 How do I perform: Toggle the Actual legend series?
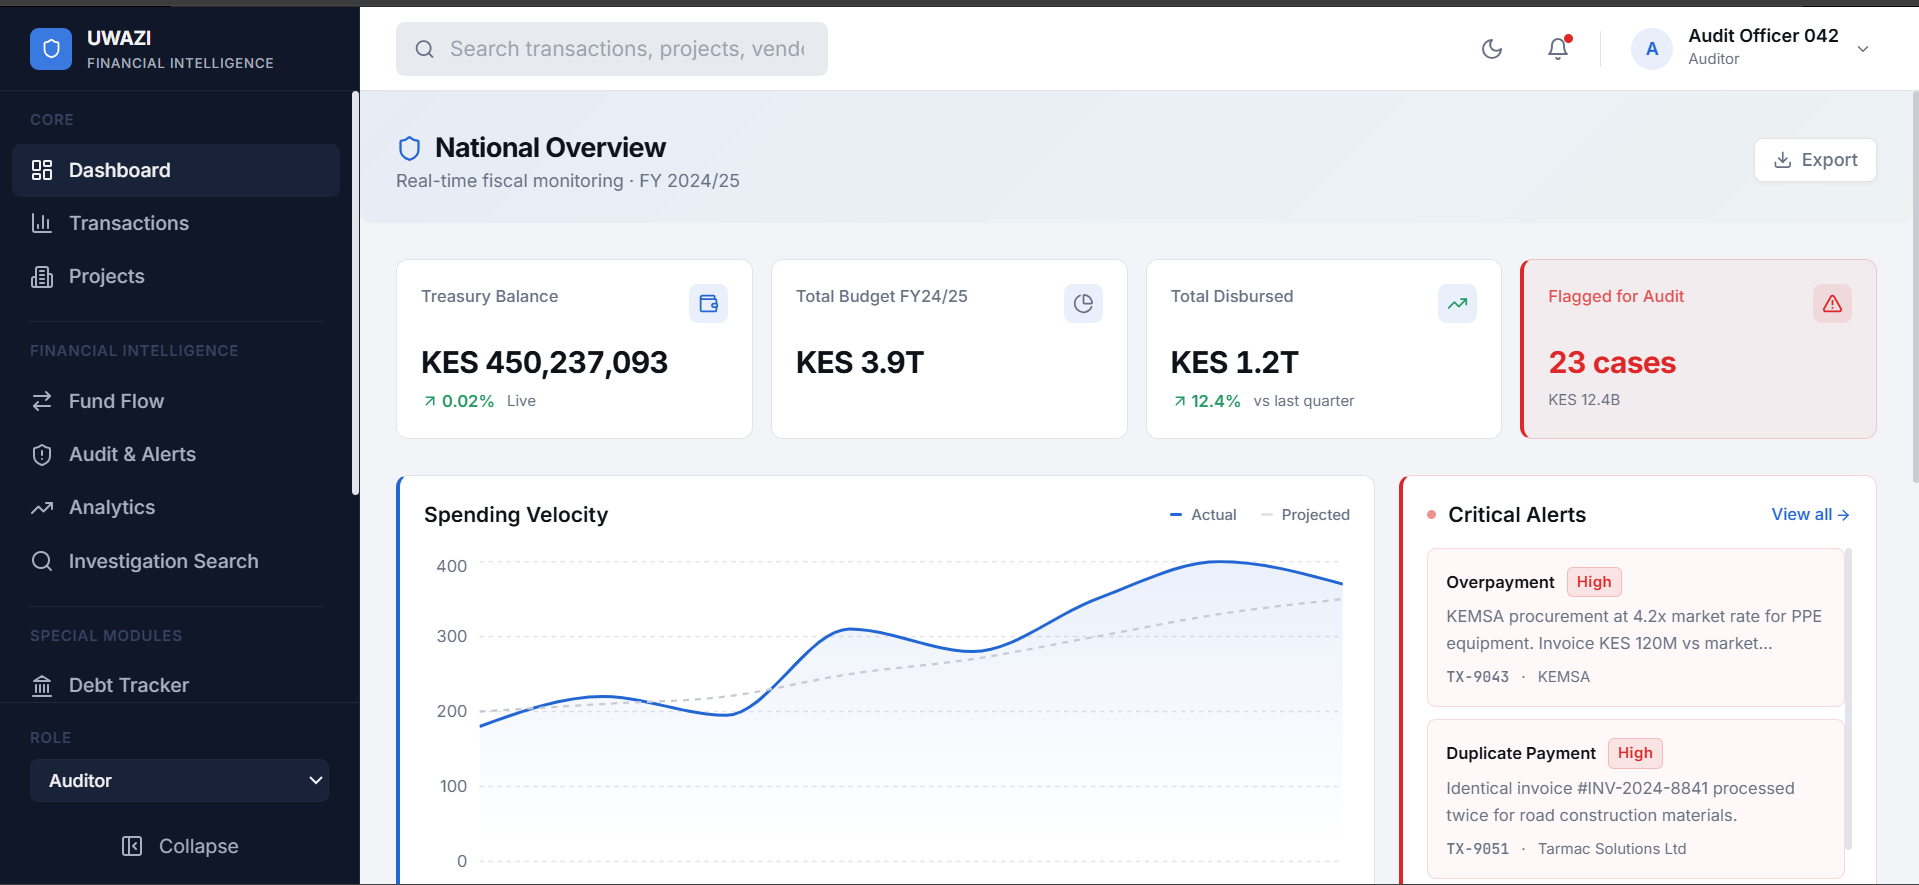click(x=1203, y=515)
